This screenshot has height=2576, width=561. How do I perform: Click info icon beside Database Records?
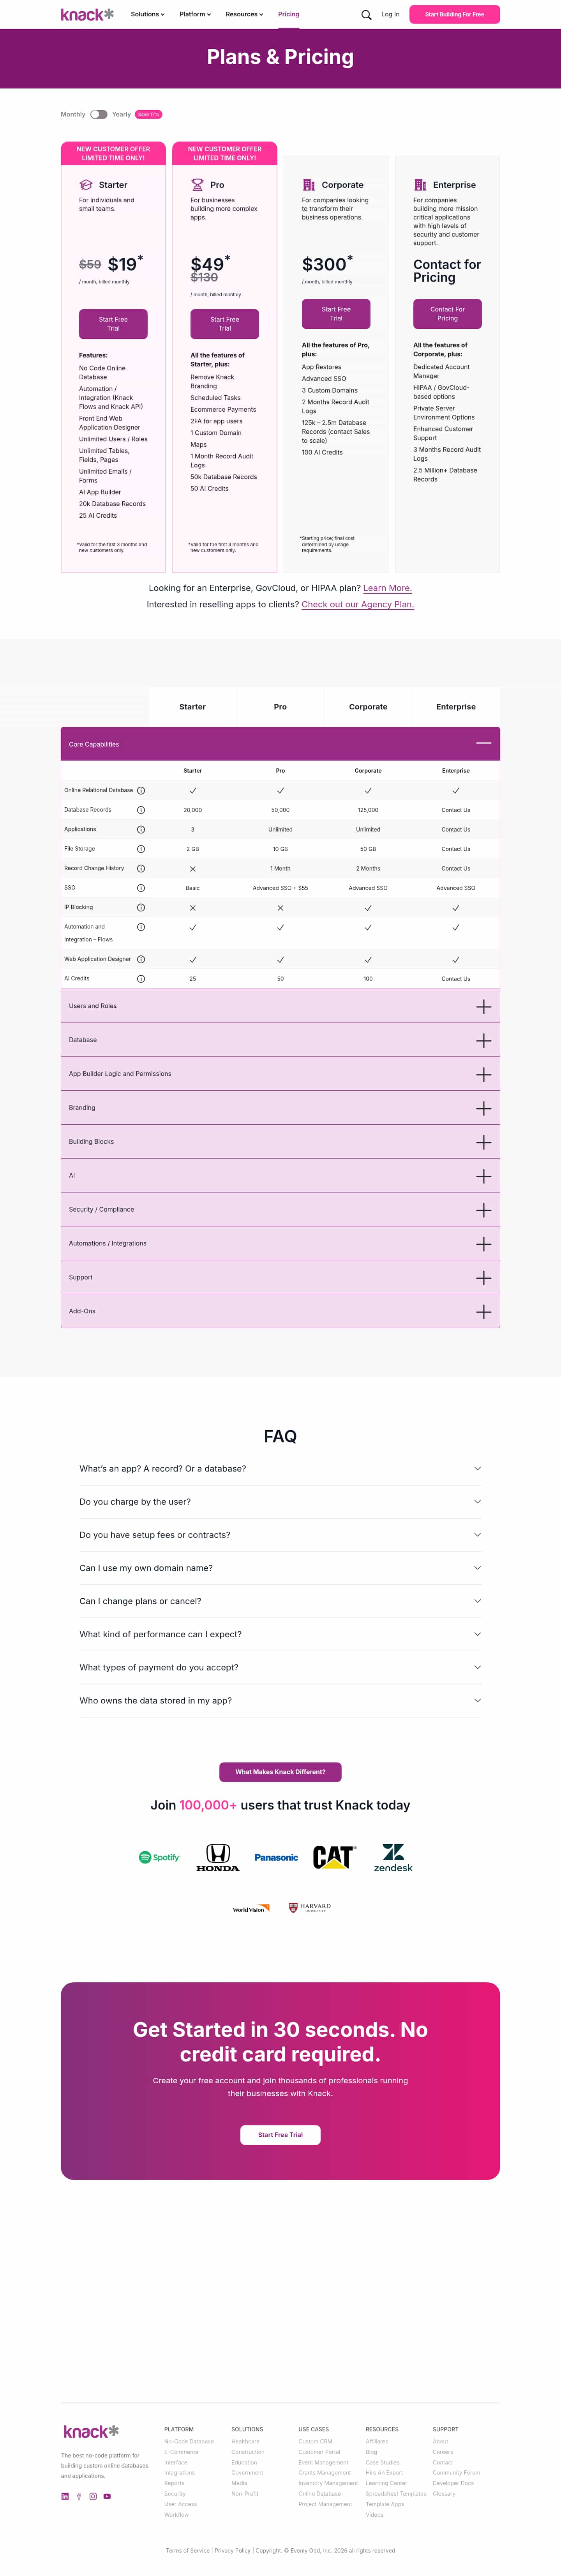point(141,810)
